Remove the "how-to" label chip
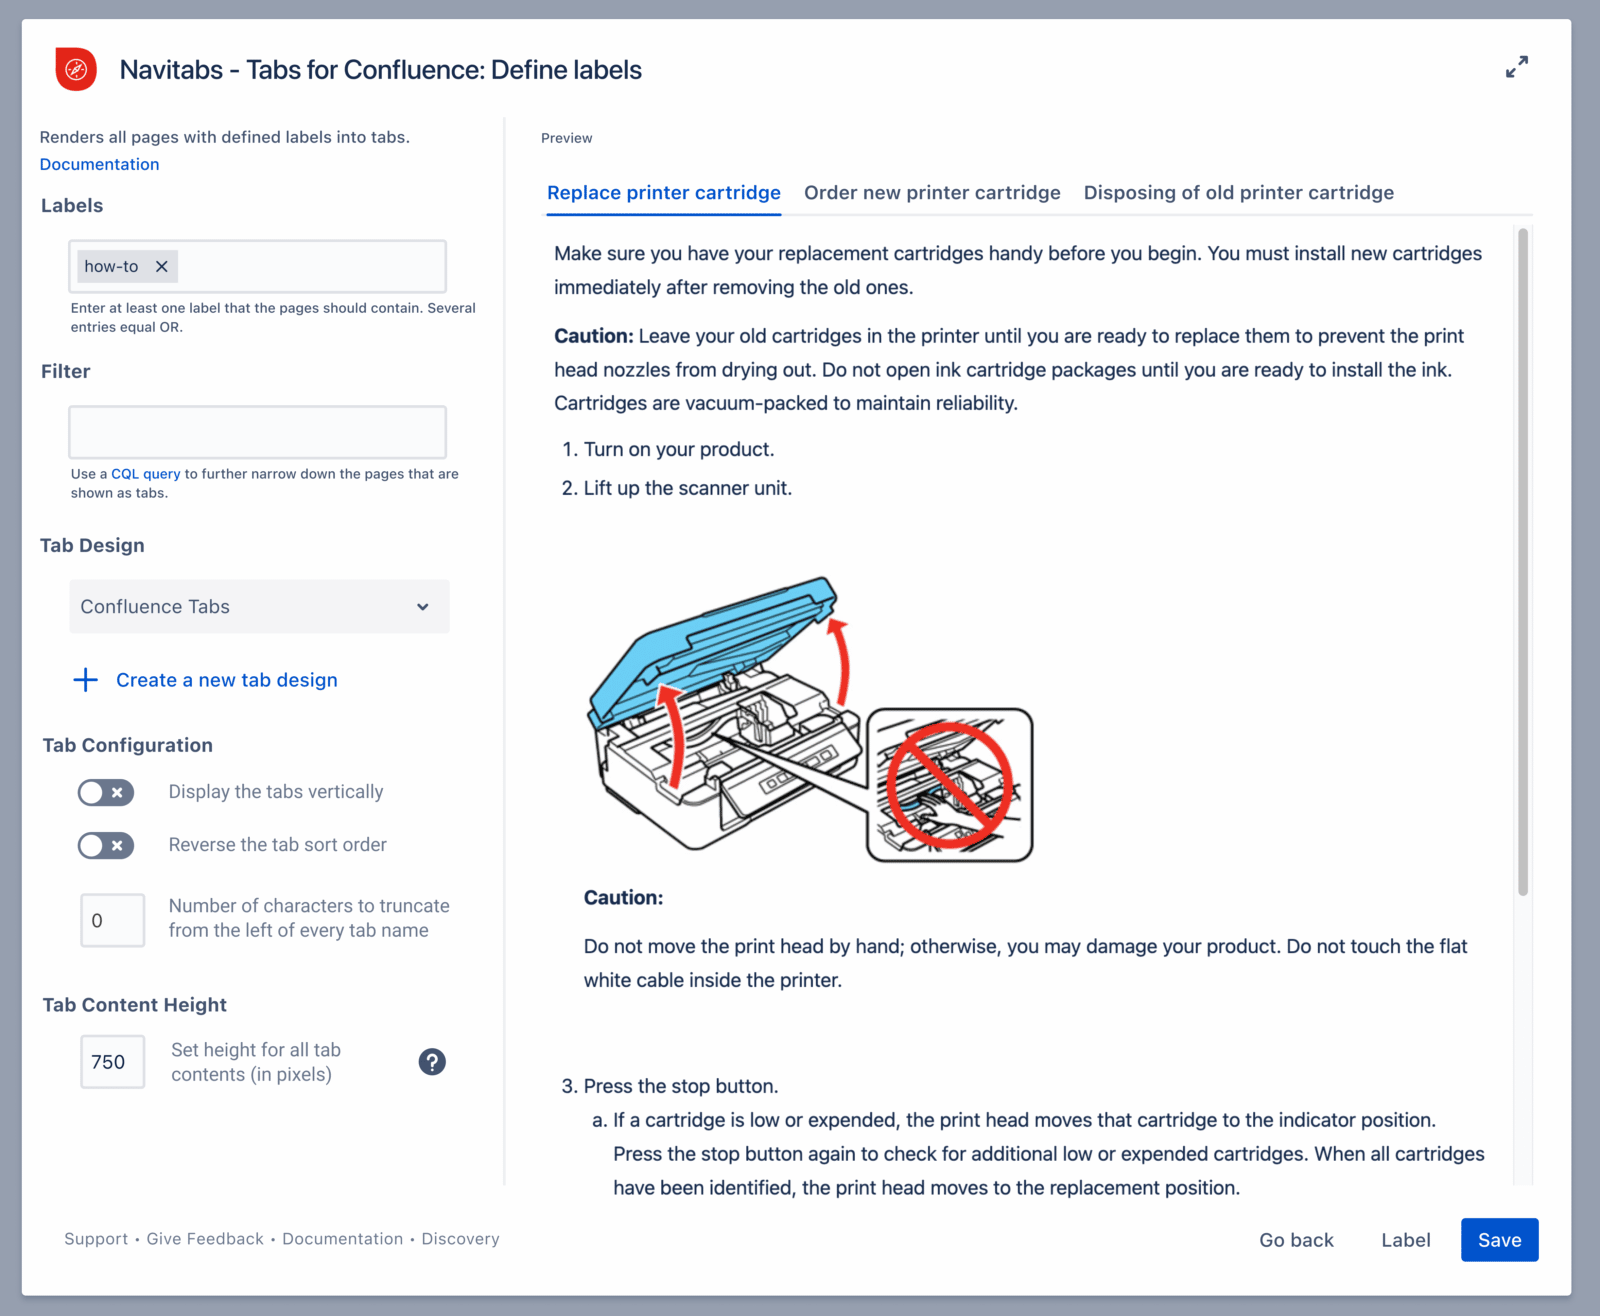The width and height of the screenshot is (1600, 1316). point(161,266)
